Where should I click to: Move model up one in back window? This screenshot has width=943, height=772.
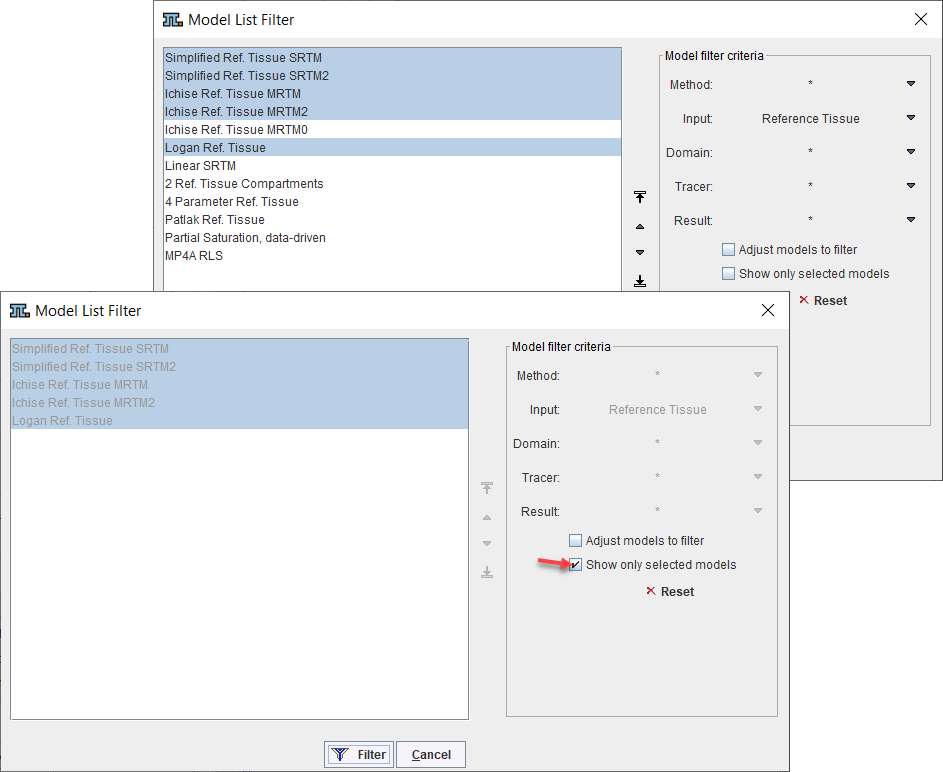[x=640, y=227]
